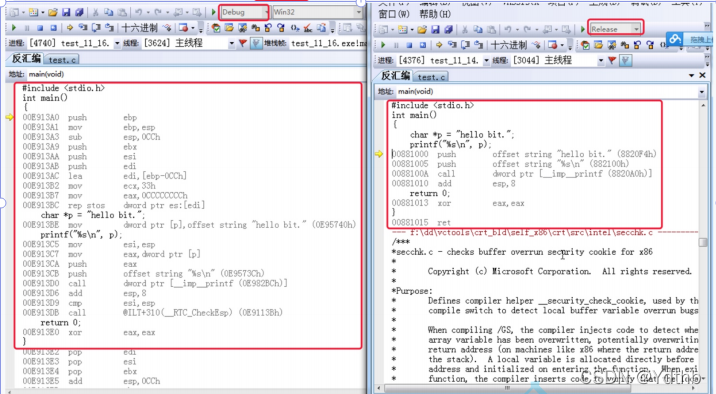Start debugging with arrow beside Release
Viewport: 716px width, 394px height.
[x=583, y=30]
